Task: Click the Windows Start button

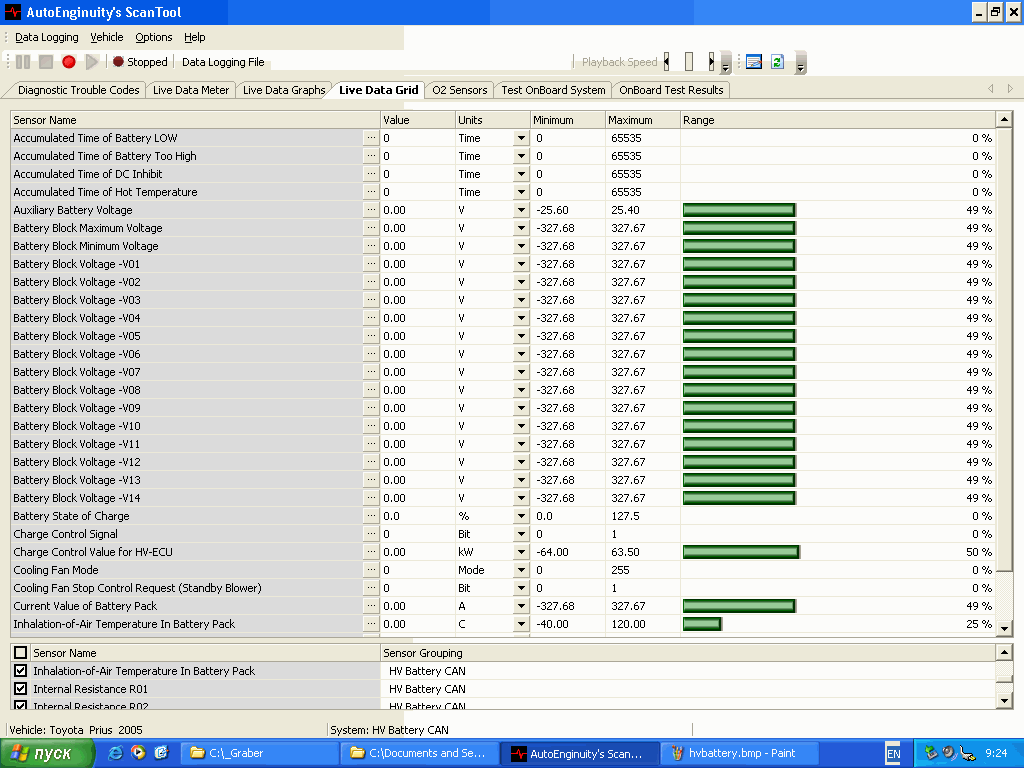Action: 42,753
